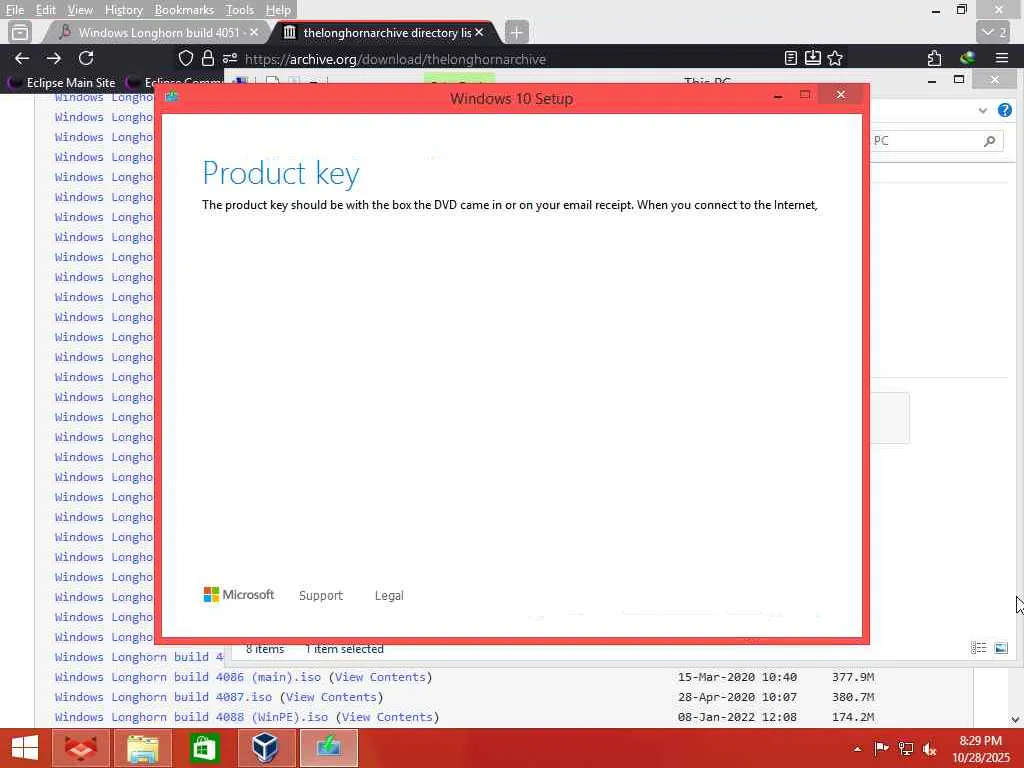Select the Windows Setup taskbar icon
1024x768 pixels.
click(x=328, y=748)
